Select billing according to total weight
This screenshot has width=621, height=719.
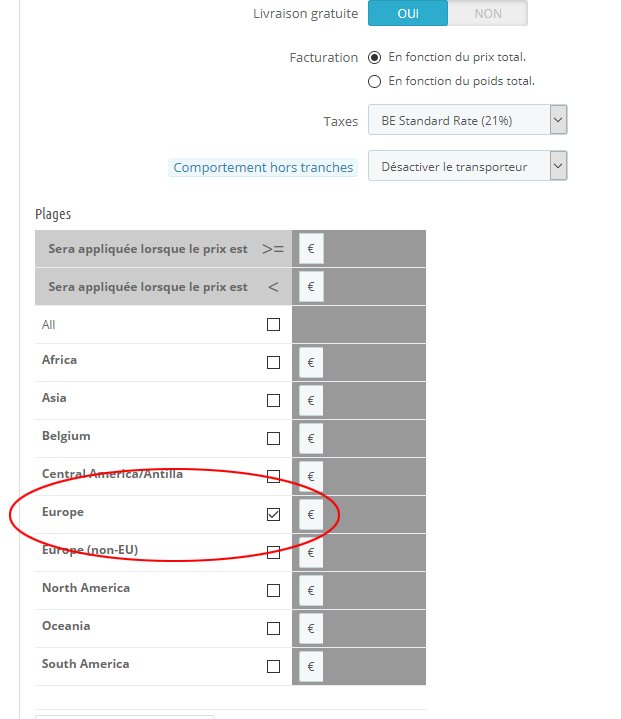pos(374,82)
